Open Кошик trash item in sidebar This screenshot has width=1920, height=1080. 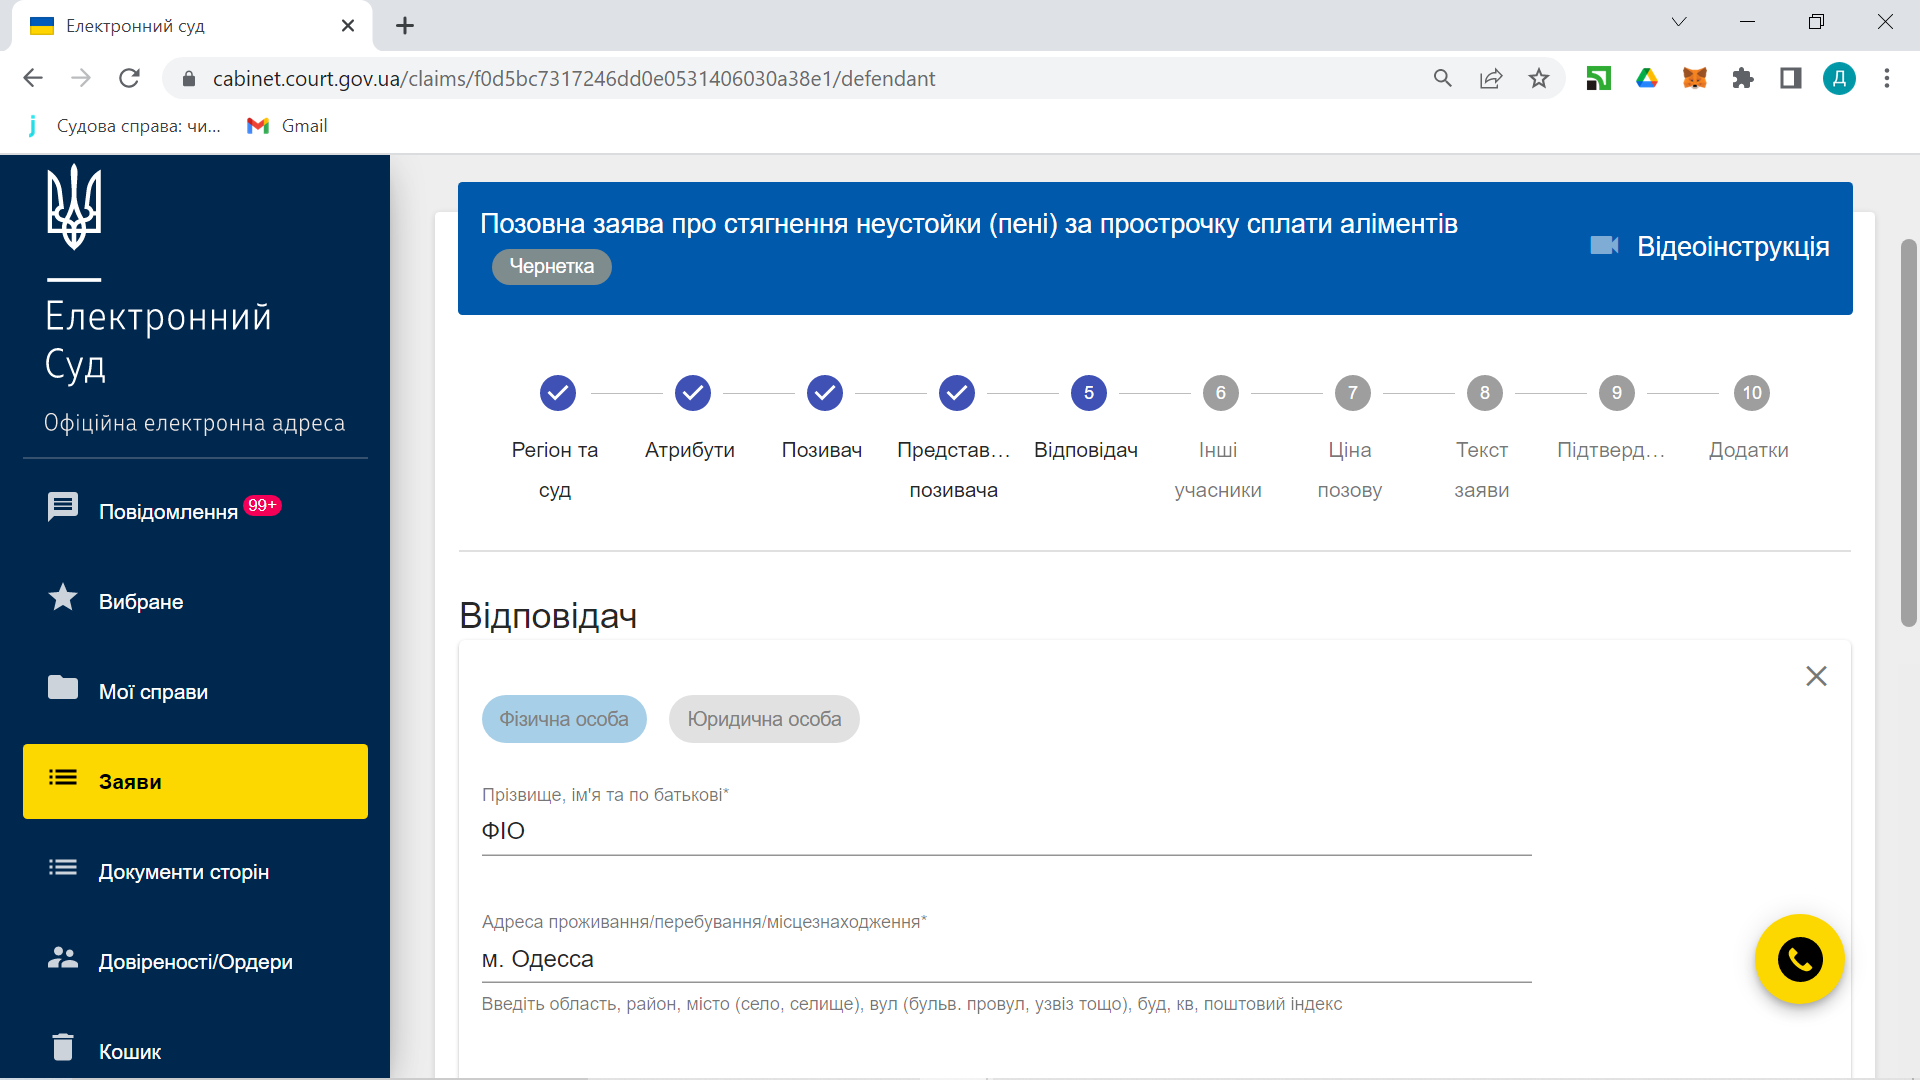click(129, 1051)
